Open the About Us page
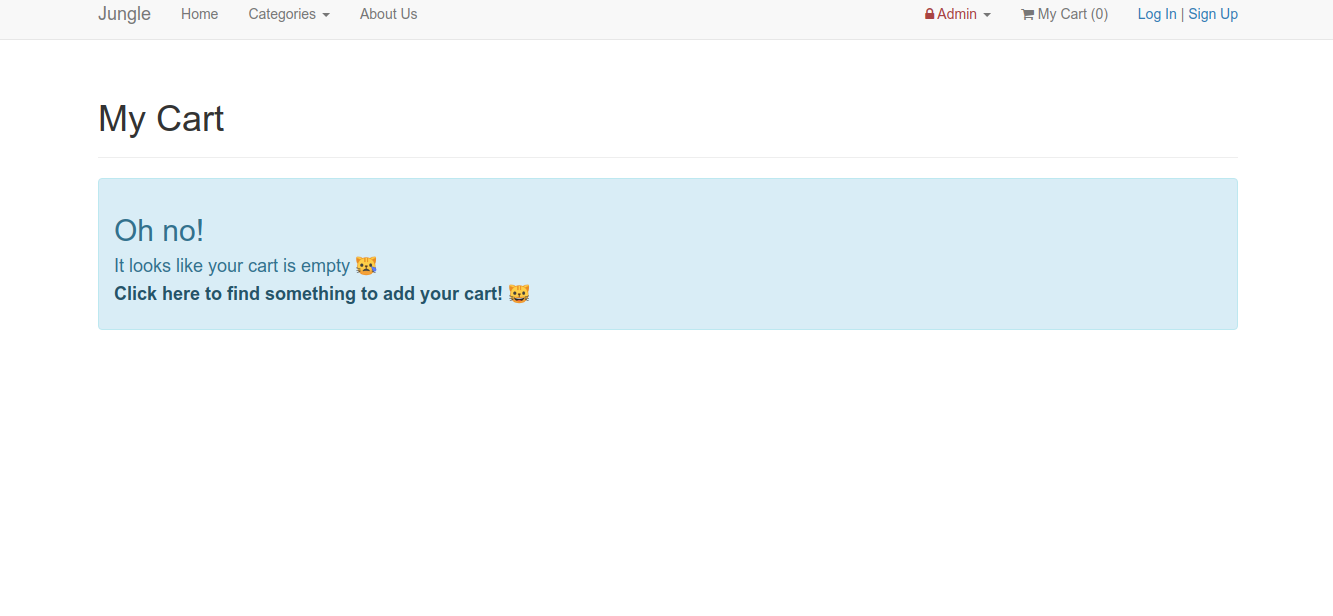The image size is (1333, 616). point(389,14)
